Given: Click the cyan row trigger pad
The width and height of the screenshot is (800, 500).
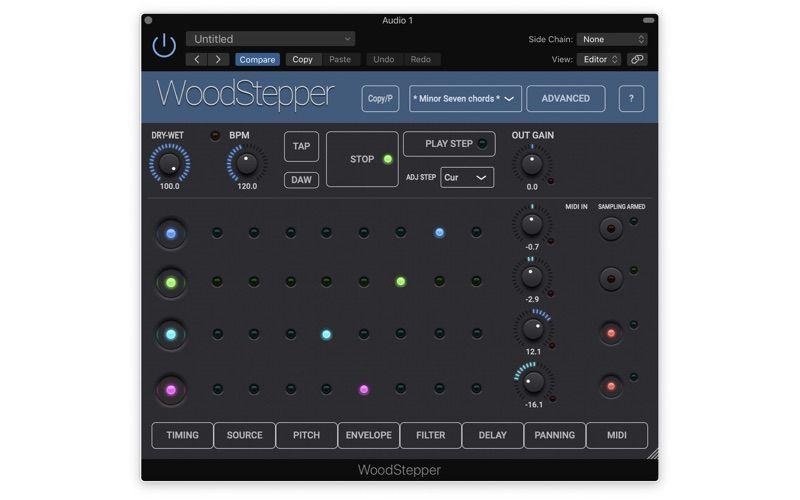Looking at the screenshot, I should (x=171, y=335).
